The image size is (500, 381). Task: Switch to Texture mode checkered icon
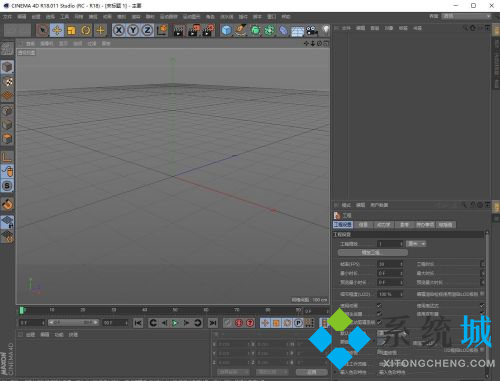point(7,81)
